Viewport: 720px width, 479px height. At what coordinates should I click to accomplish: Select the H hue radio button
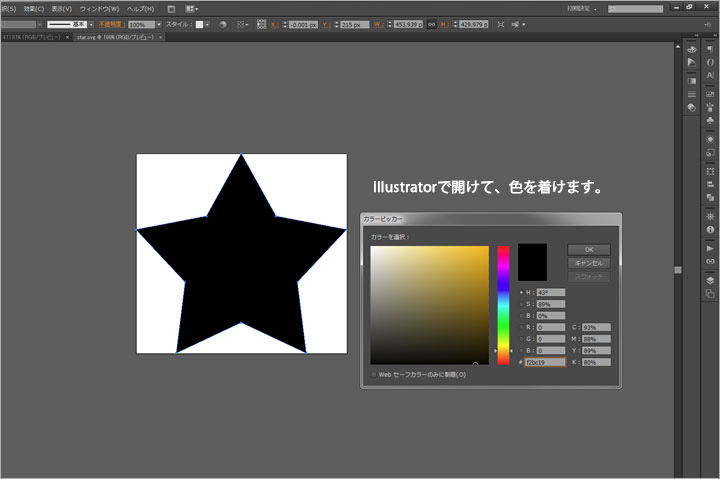pyautogui.click(x=521, y=293)
